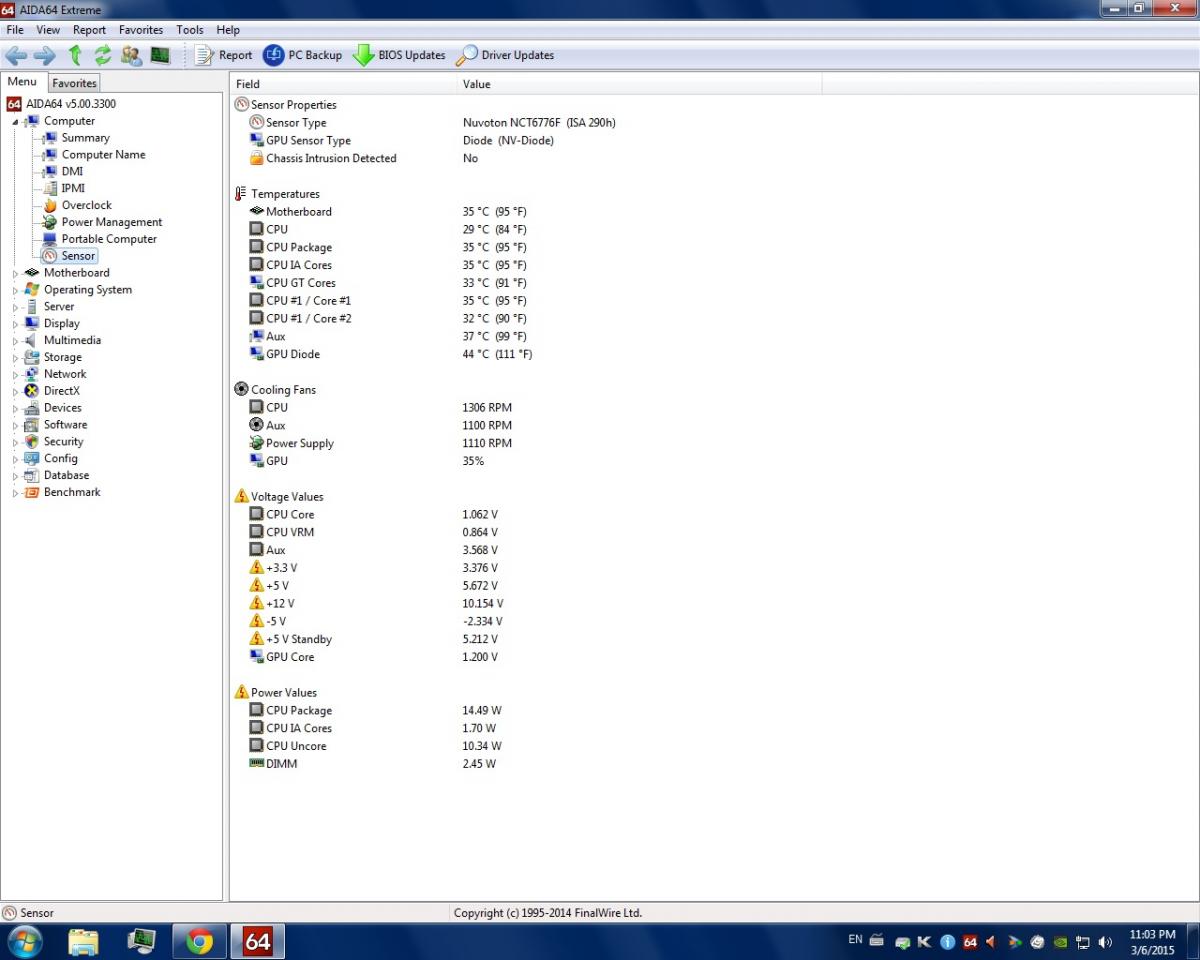Switch to the Favorites tab in the sidebar
The image size is (1200, 960).
coord(75,83)
